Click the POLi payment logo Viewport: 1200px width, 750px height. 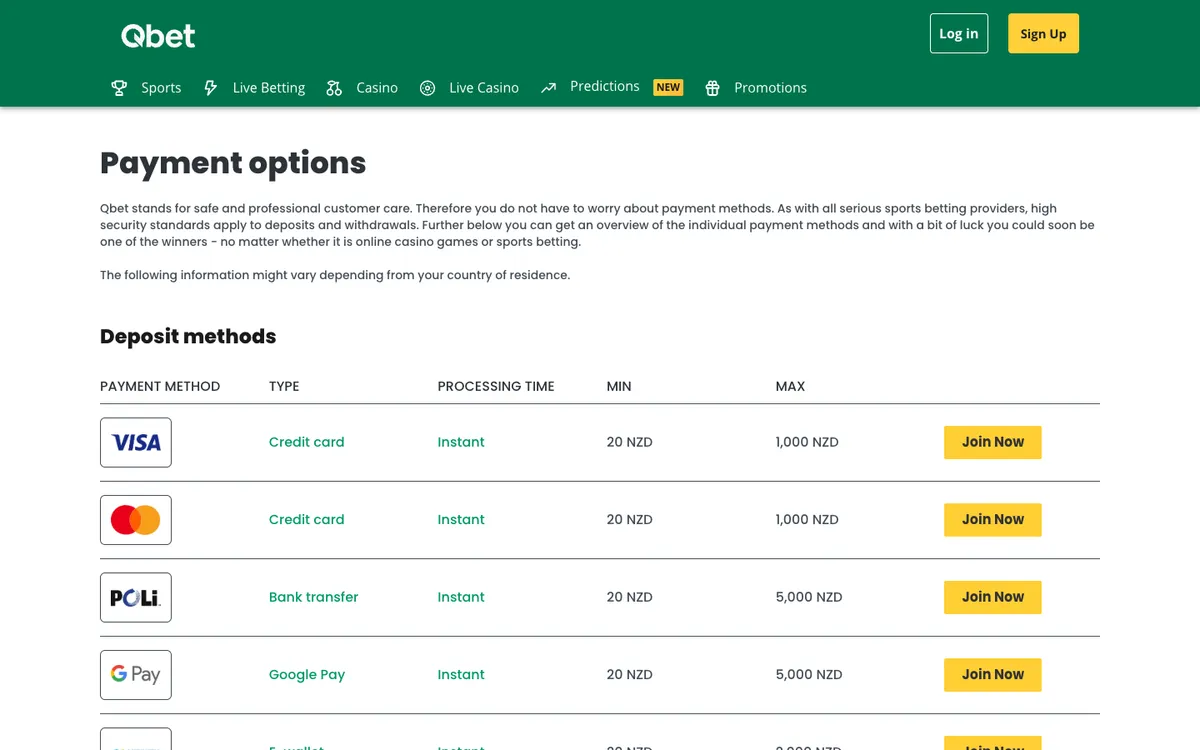pyautogui.click(x=136, y=597)
